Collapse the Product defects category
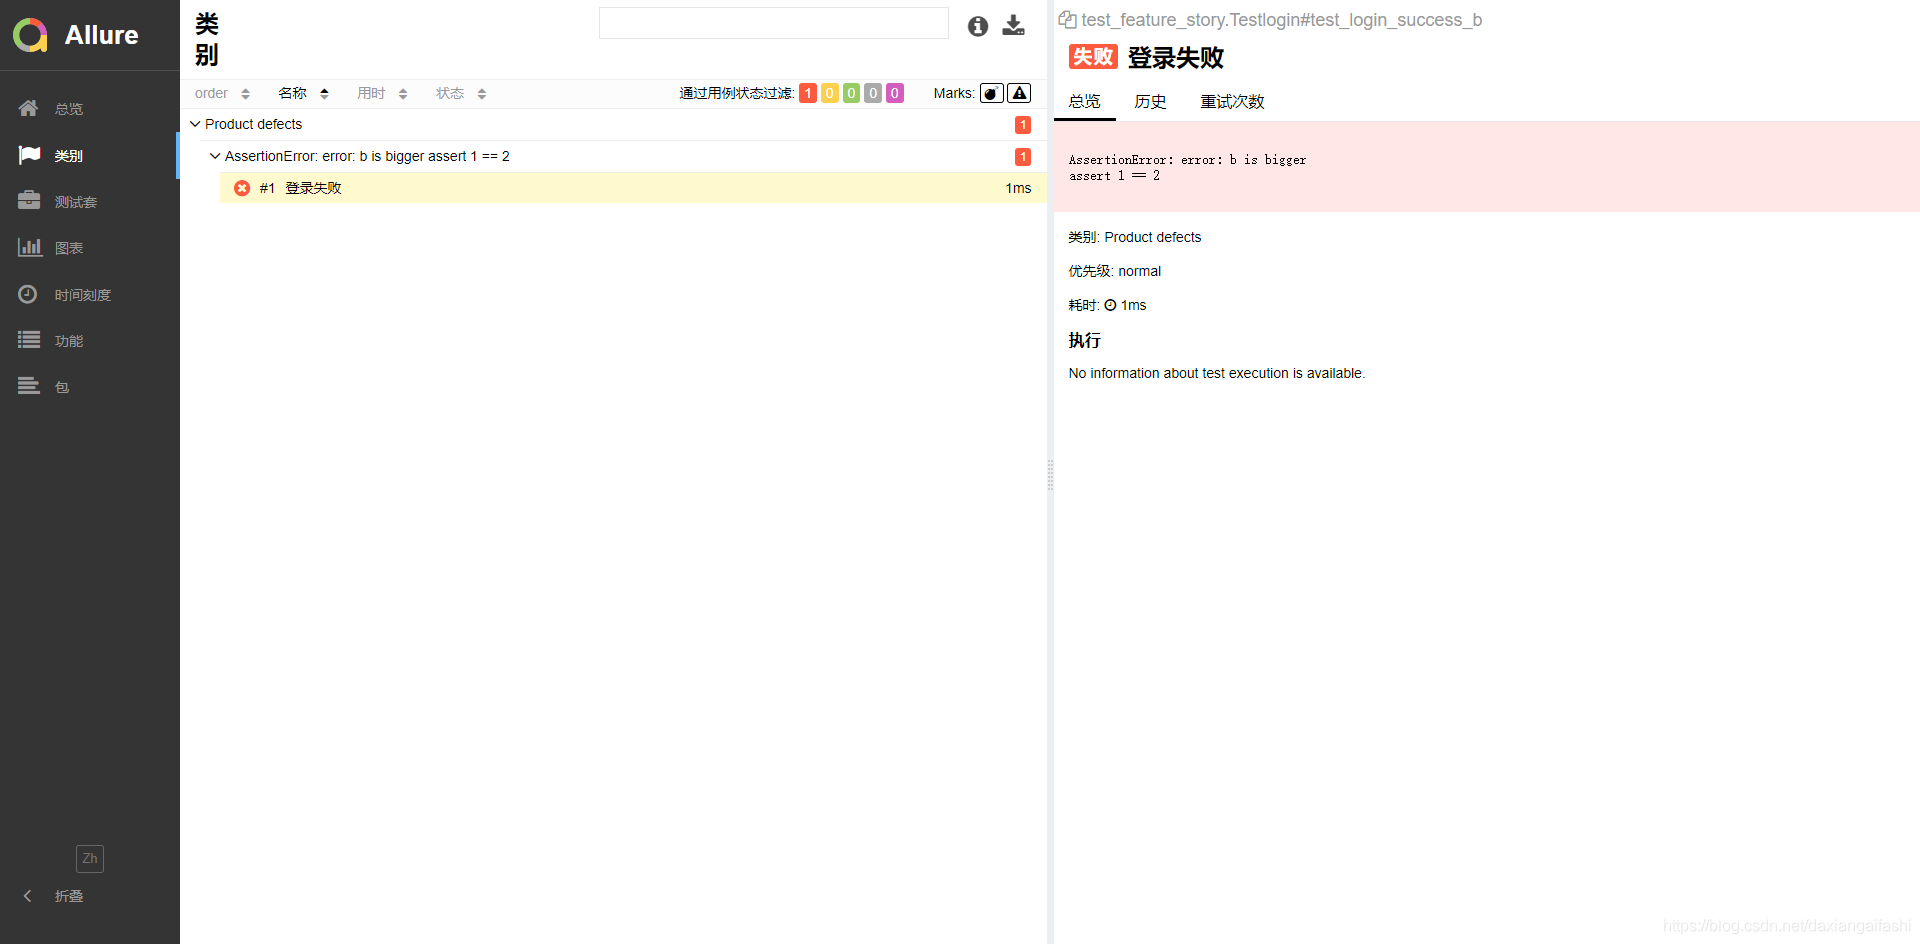This screenshot has width=1920, height=944. point(195,124)
